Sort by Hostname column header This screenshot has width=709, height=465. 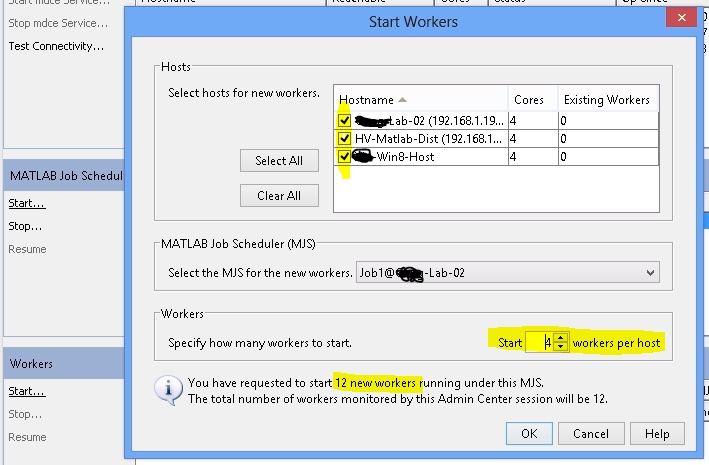click(421, 100)
